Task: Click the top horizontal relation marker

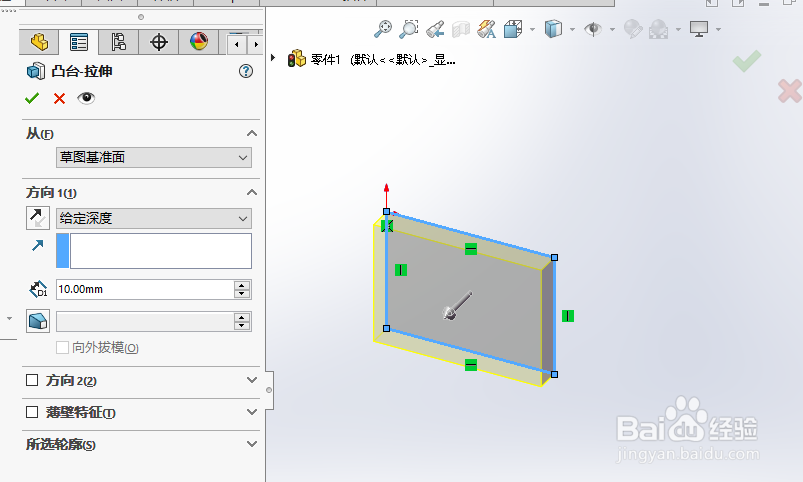Action: coord(471,249)
